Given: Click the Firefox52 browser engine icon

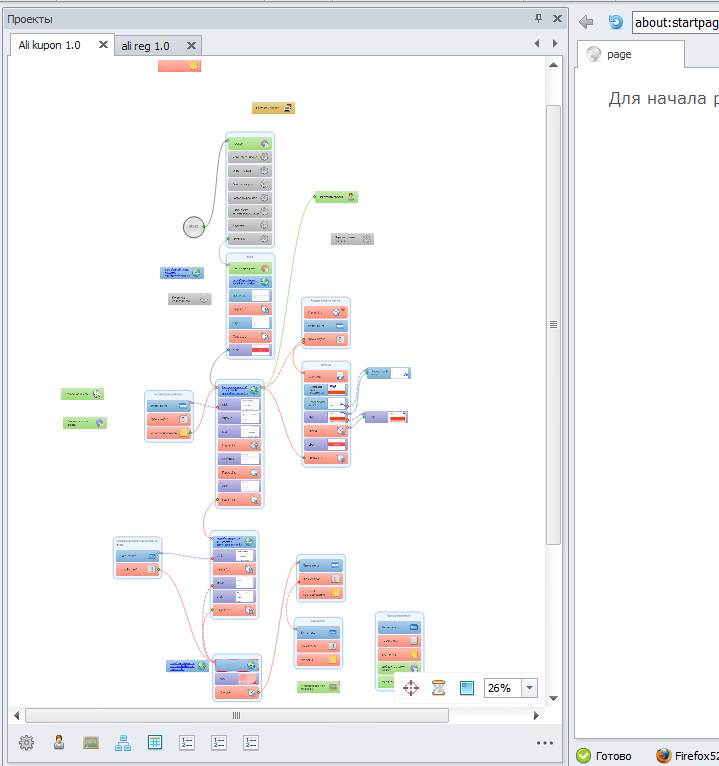Looking at the screenshot, I should pos(663,756).
